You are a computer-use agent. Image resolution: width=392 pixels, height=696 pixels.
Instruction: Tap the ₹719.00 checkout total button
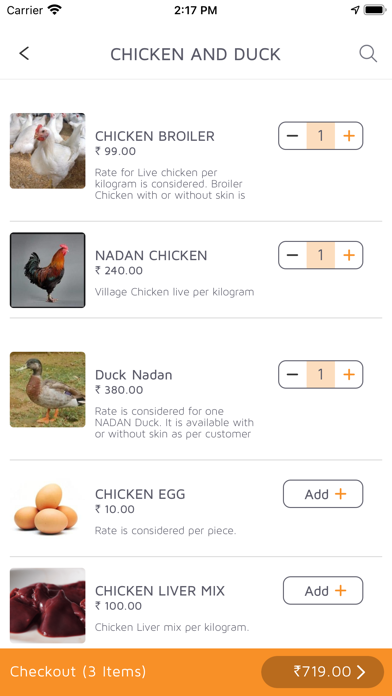tap(323, 672)
